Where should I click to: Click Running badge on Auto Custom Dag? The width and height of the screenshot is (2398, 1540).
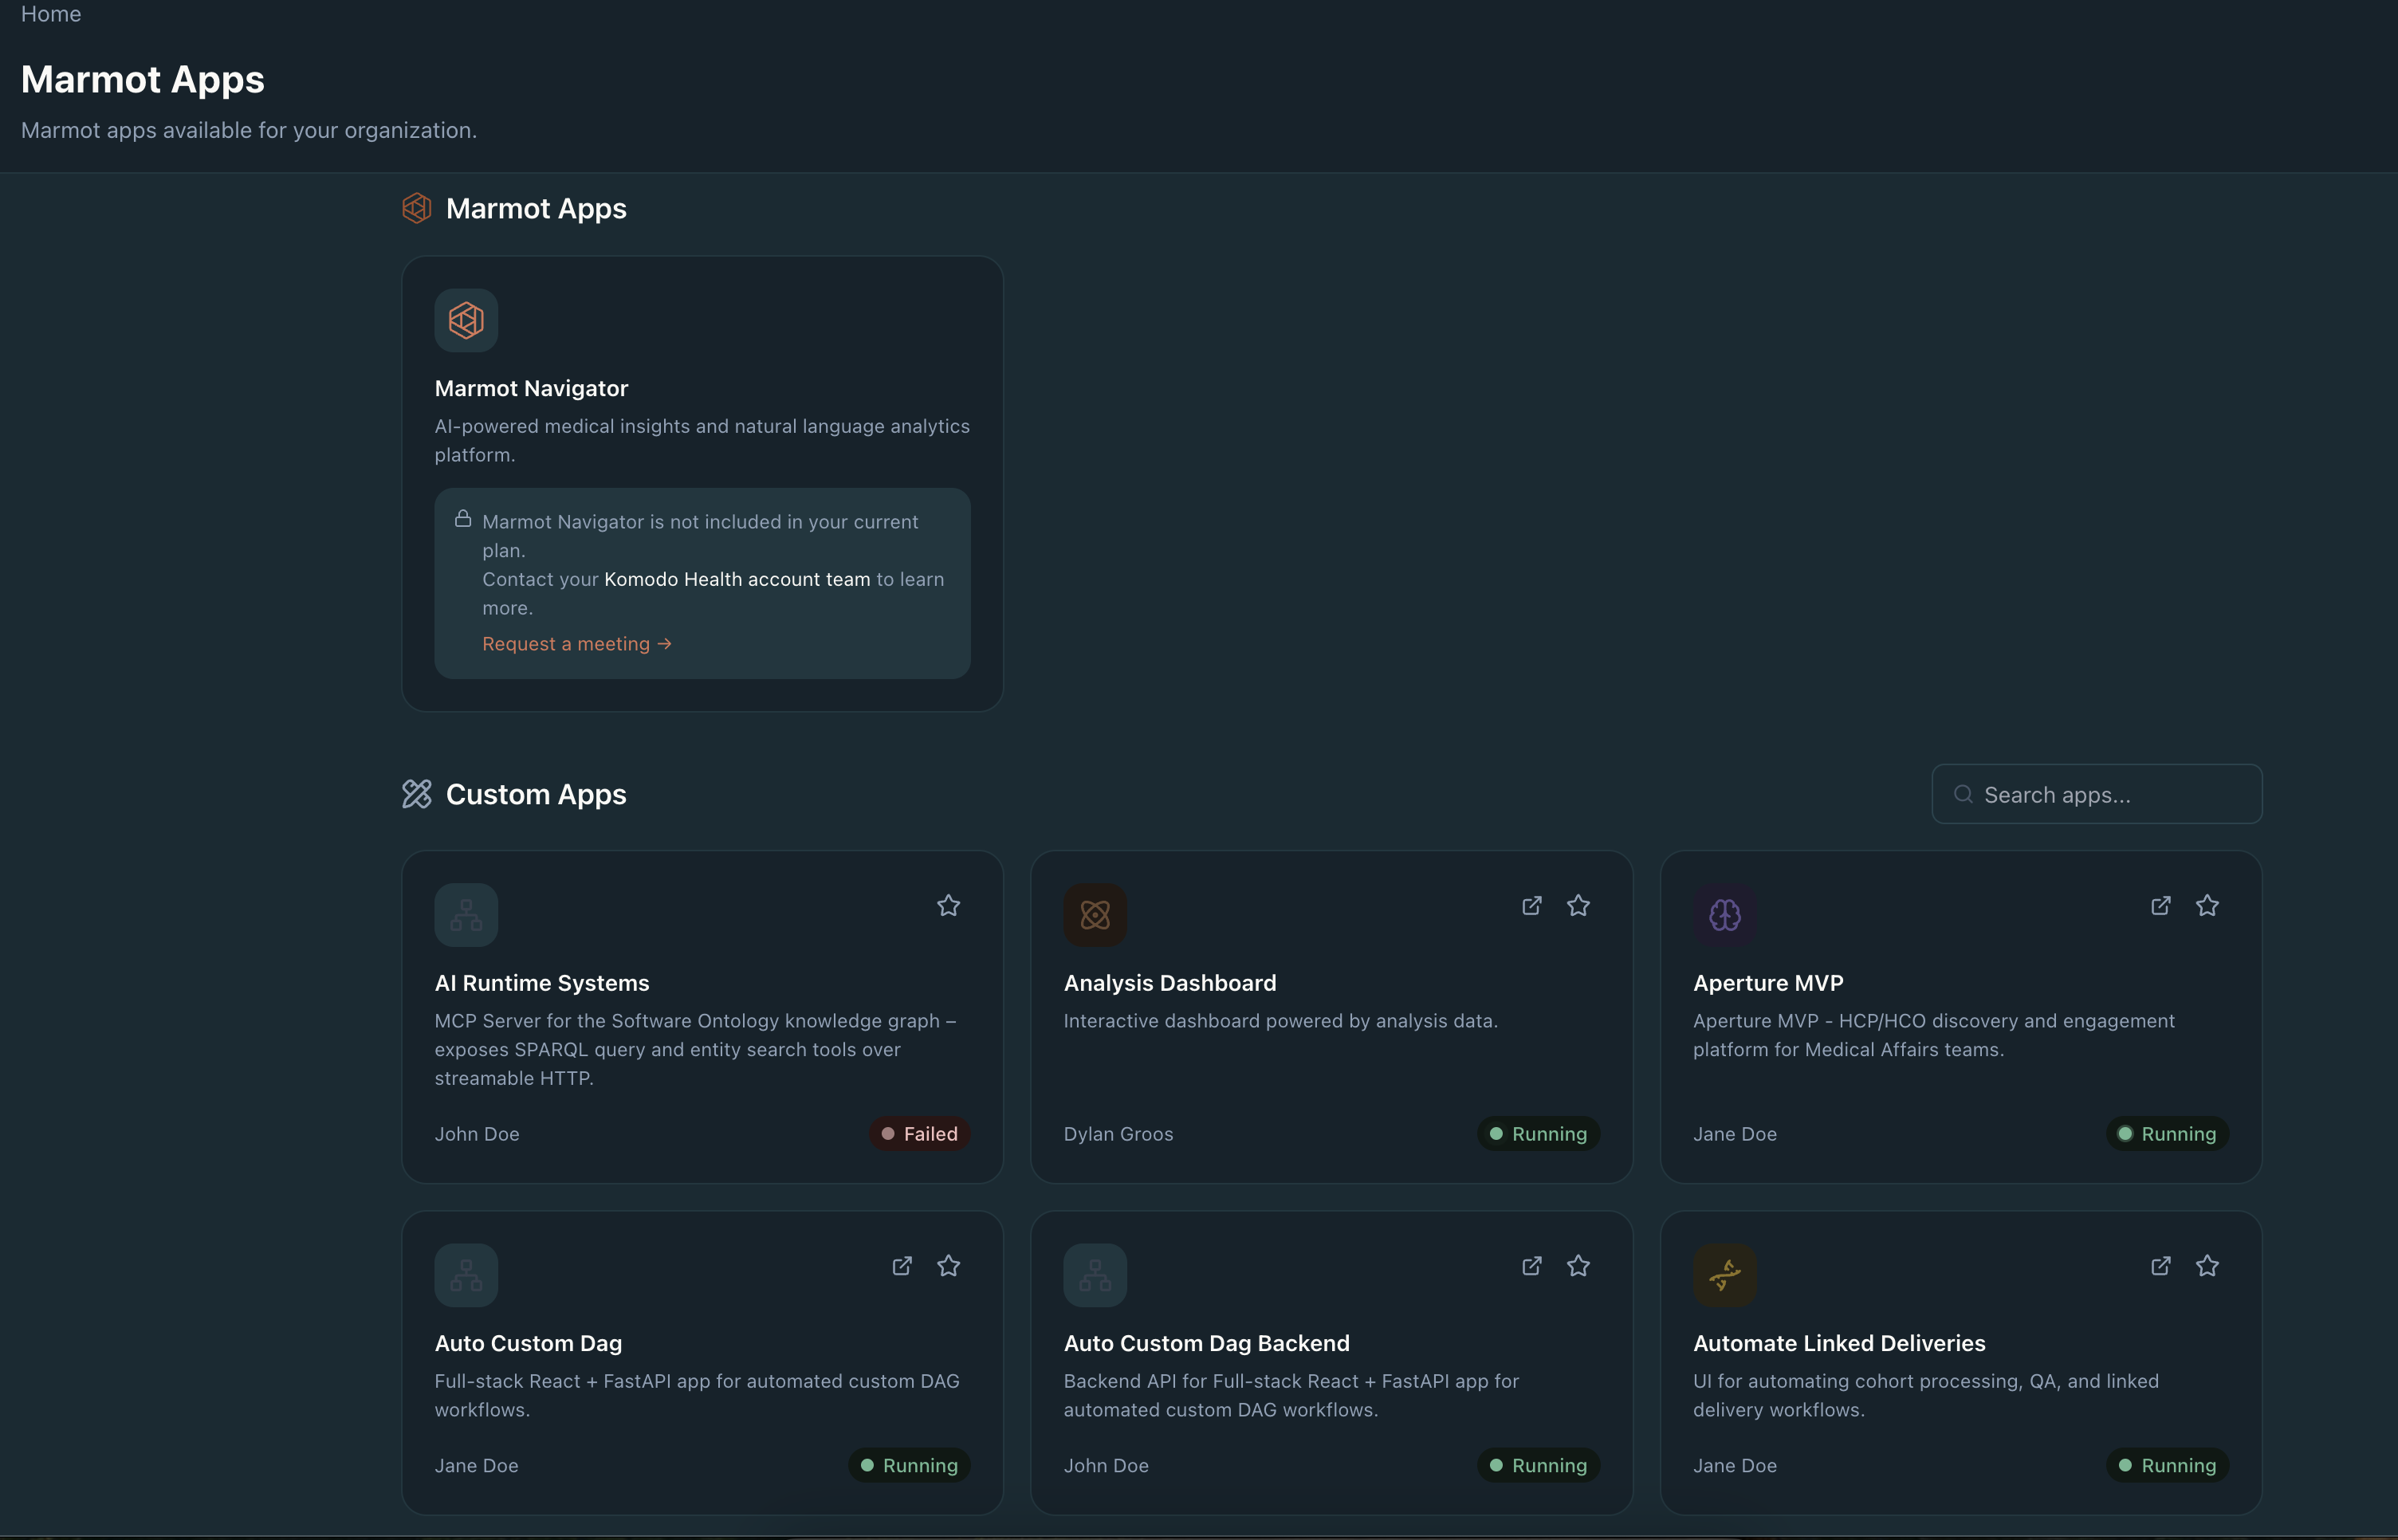pyautogui.click(x=909, y=1466)
